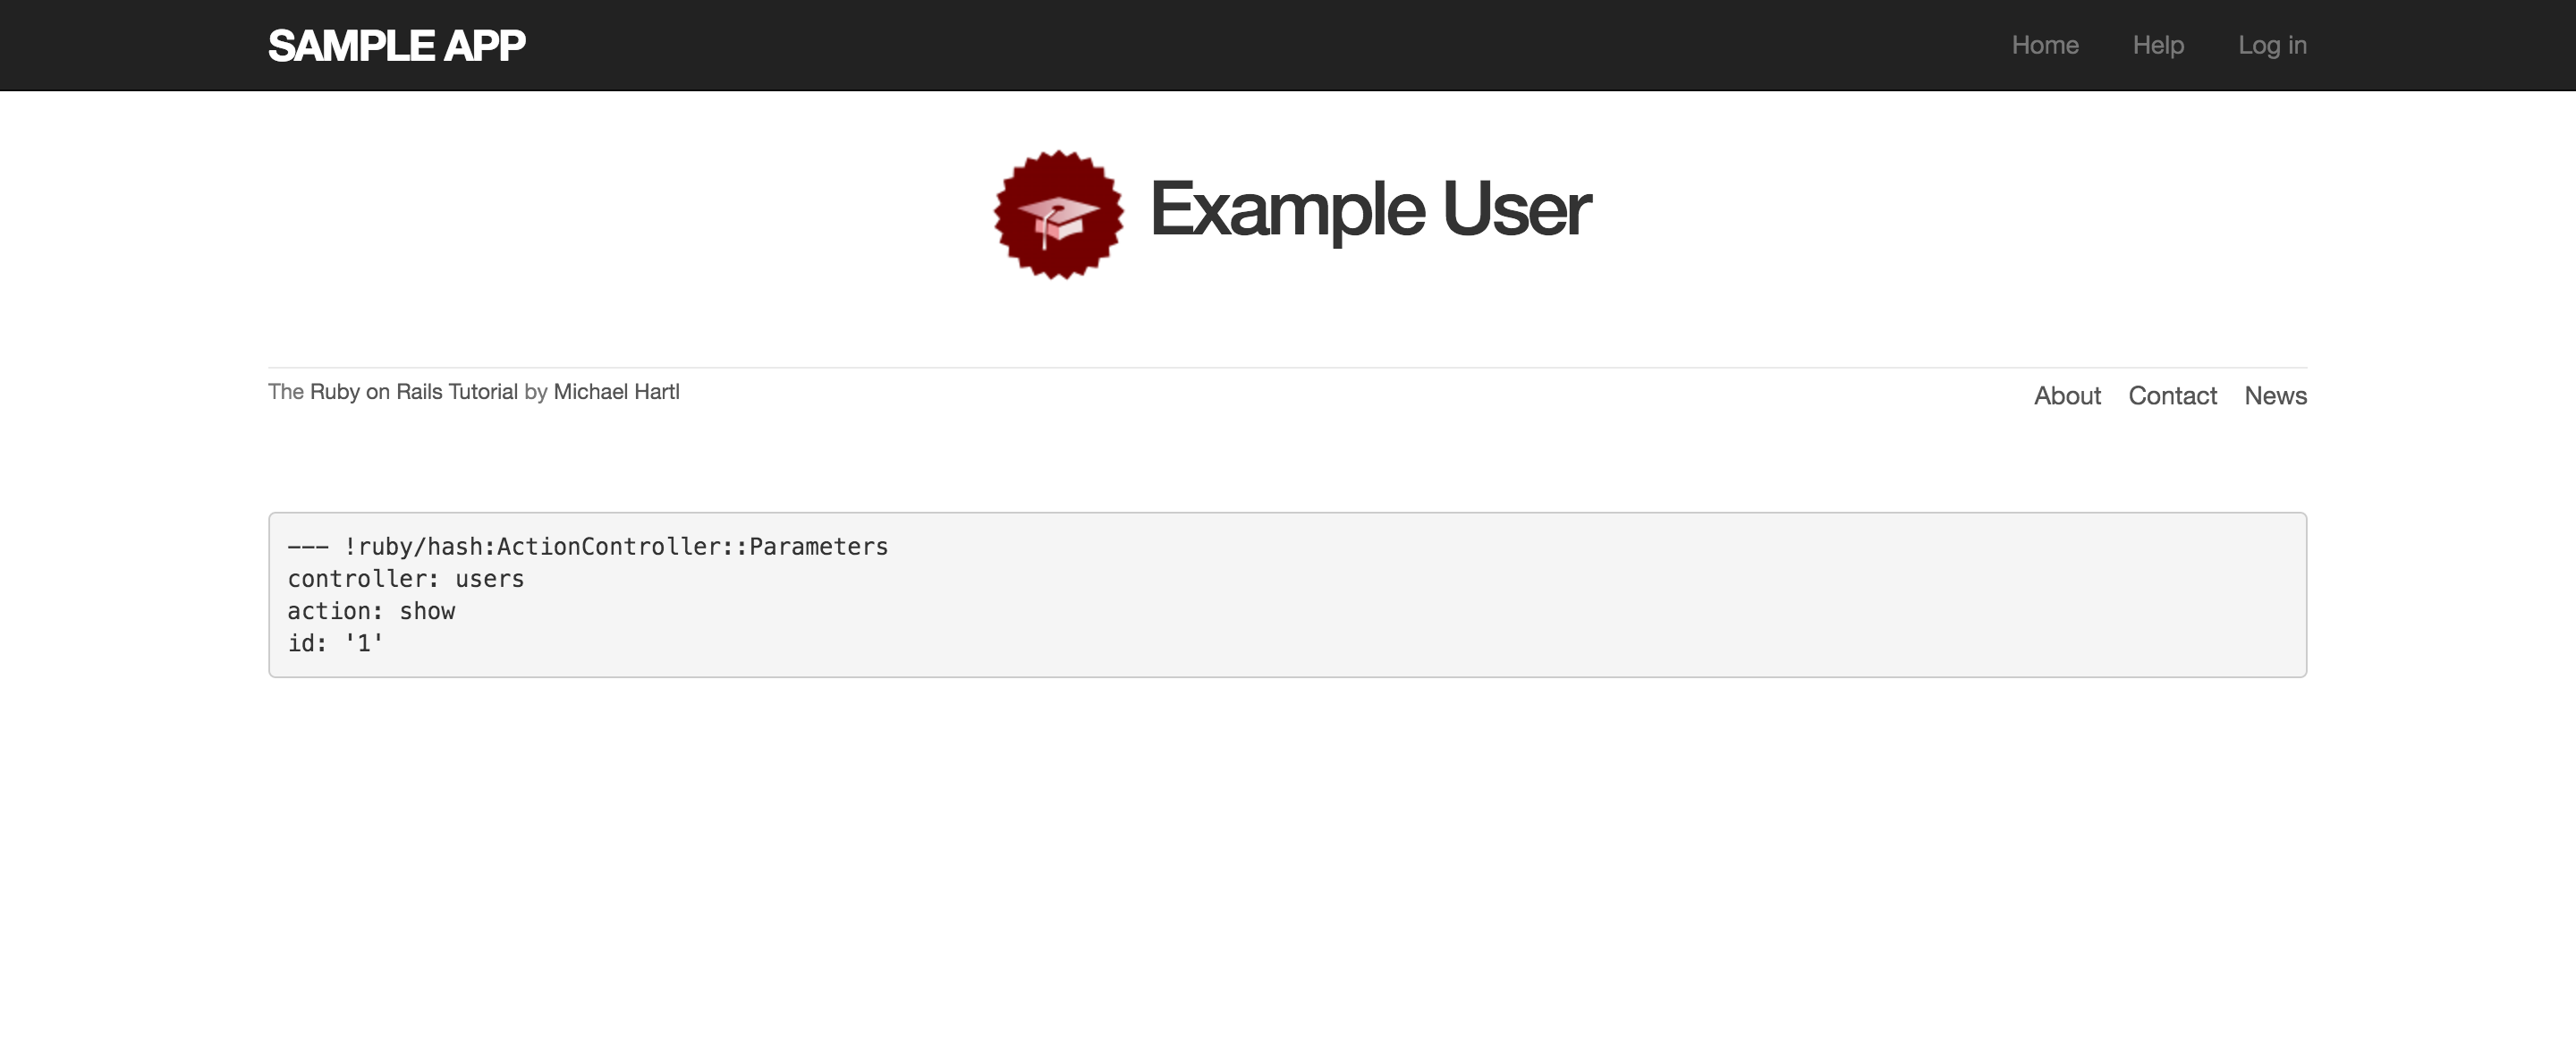The image size is (2576, 1045).
Task: Click the graduation cap avatar image
Action: (1058, 215)
